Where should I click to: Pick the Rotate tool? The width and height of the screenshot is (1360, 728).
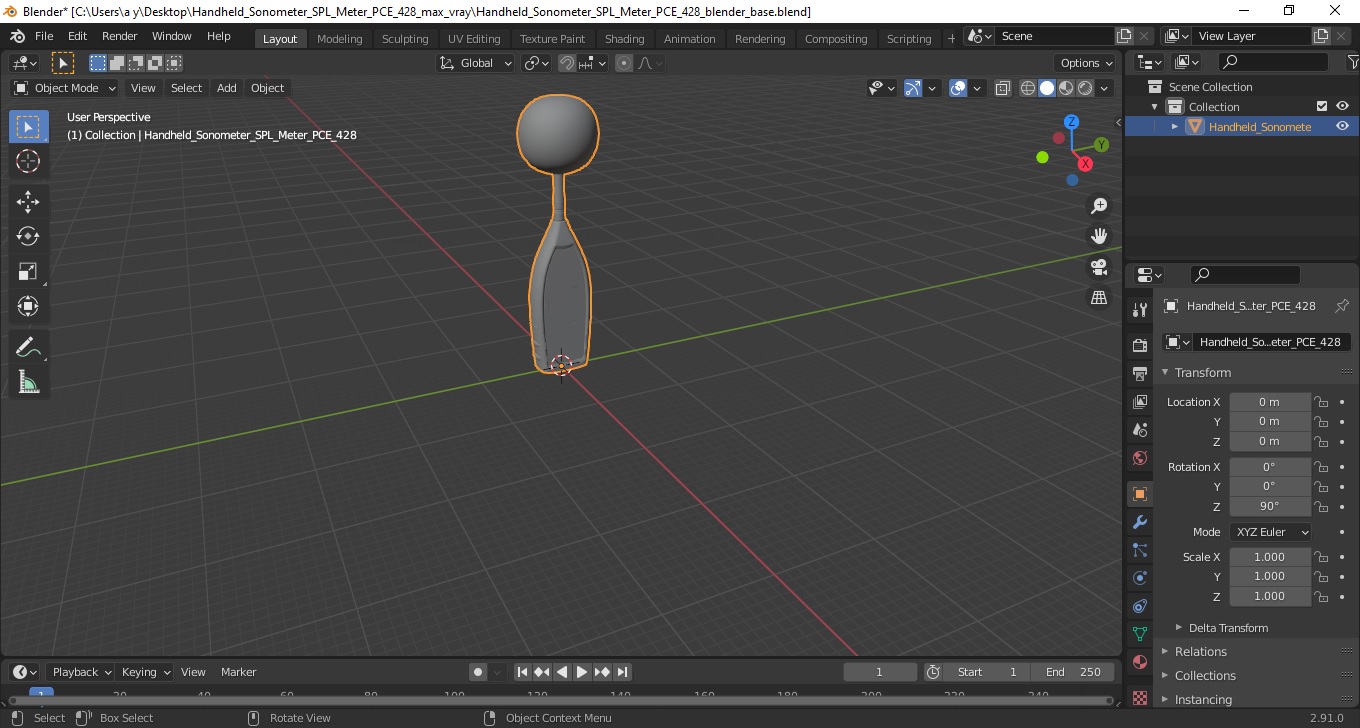(28, 237)
